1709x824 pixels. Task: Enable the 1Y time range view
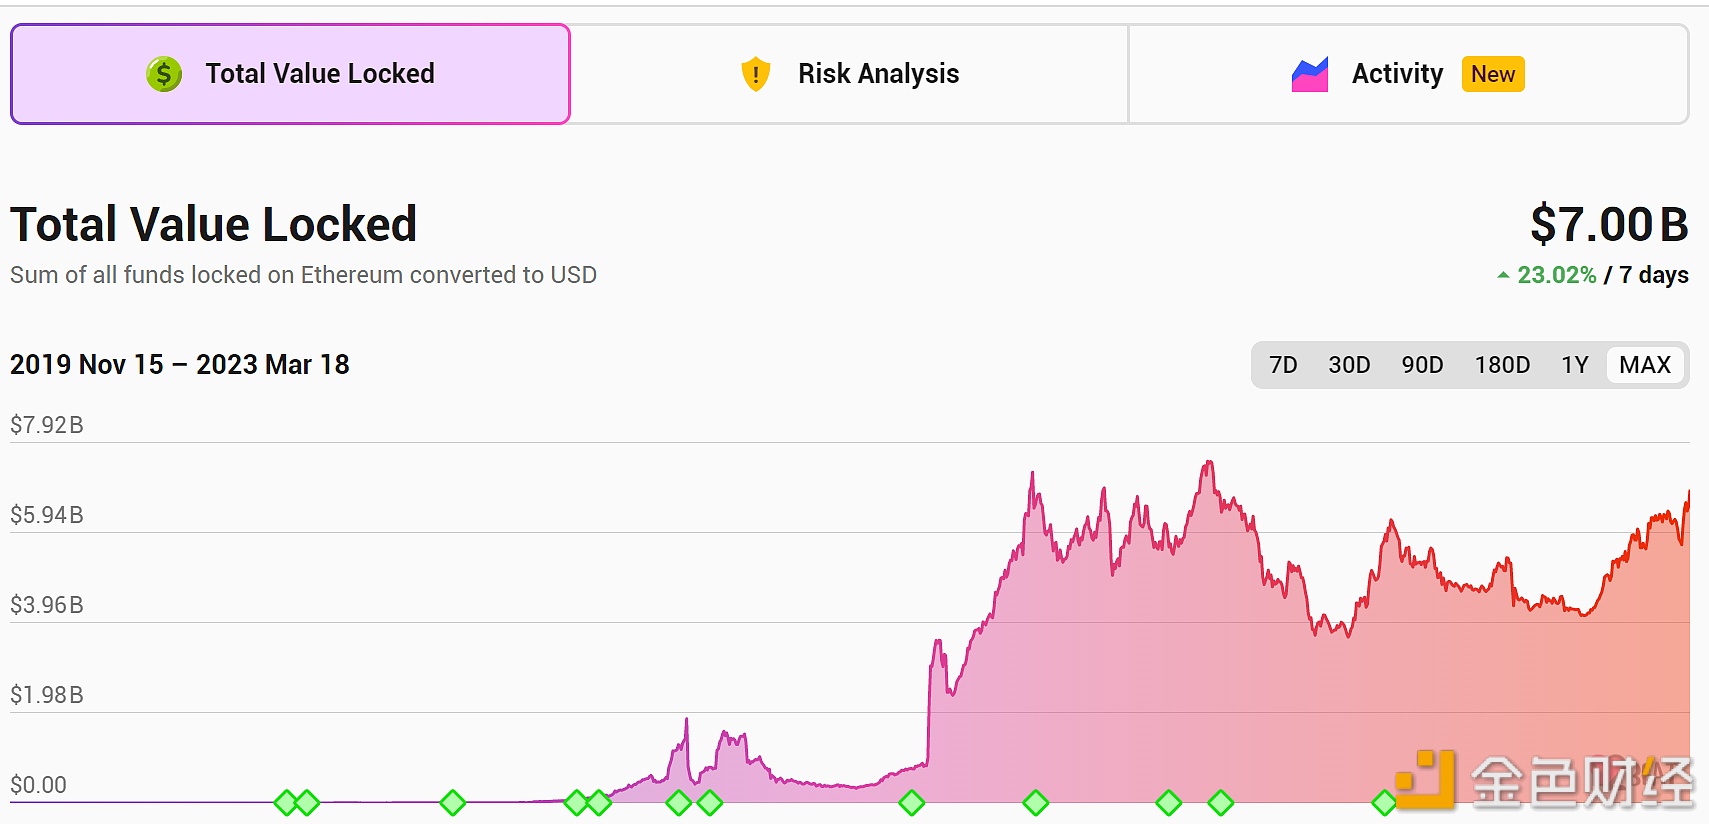(1573, 365)
